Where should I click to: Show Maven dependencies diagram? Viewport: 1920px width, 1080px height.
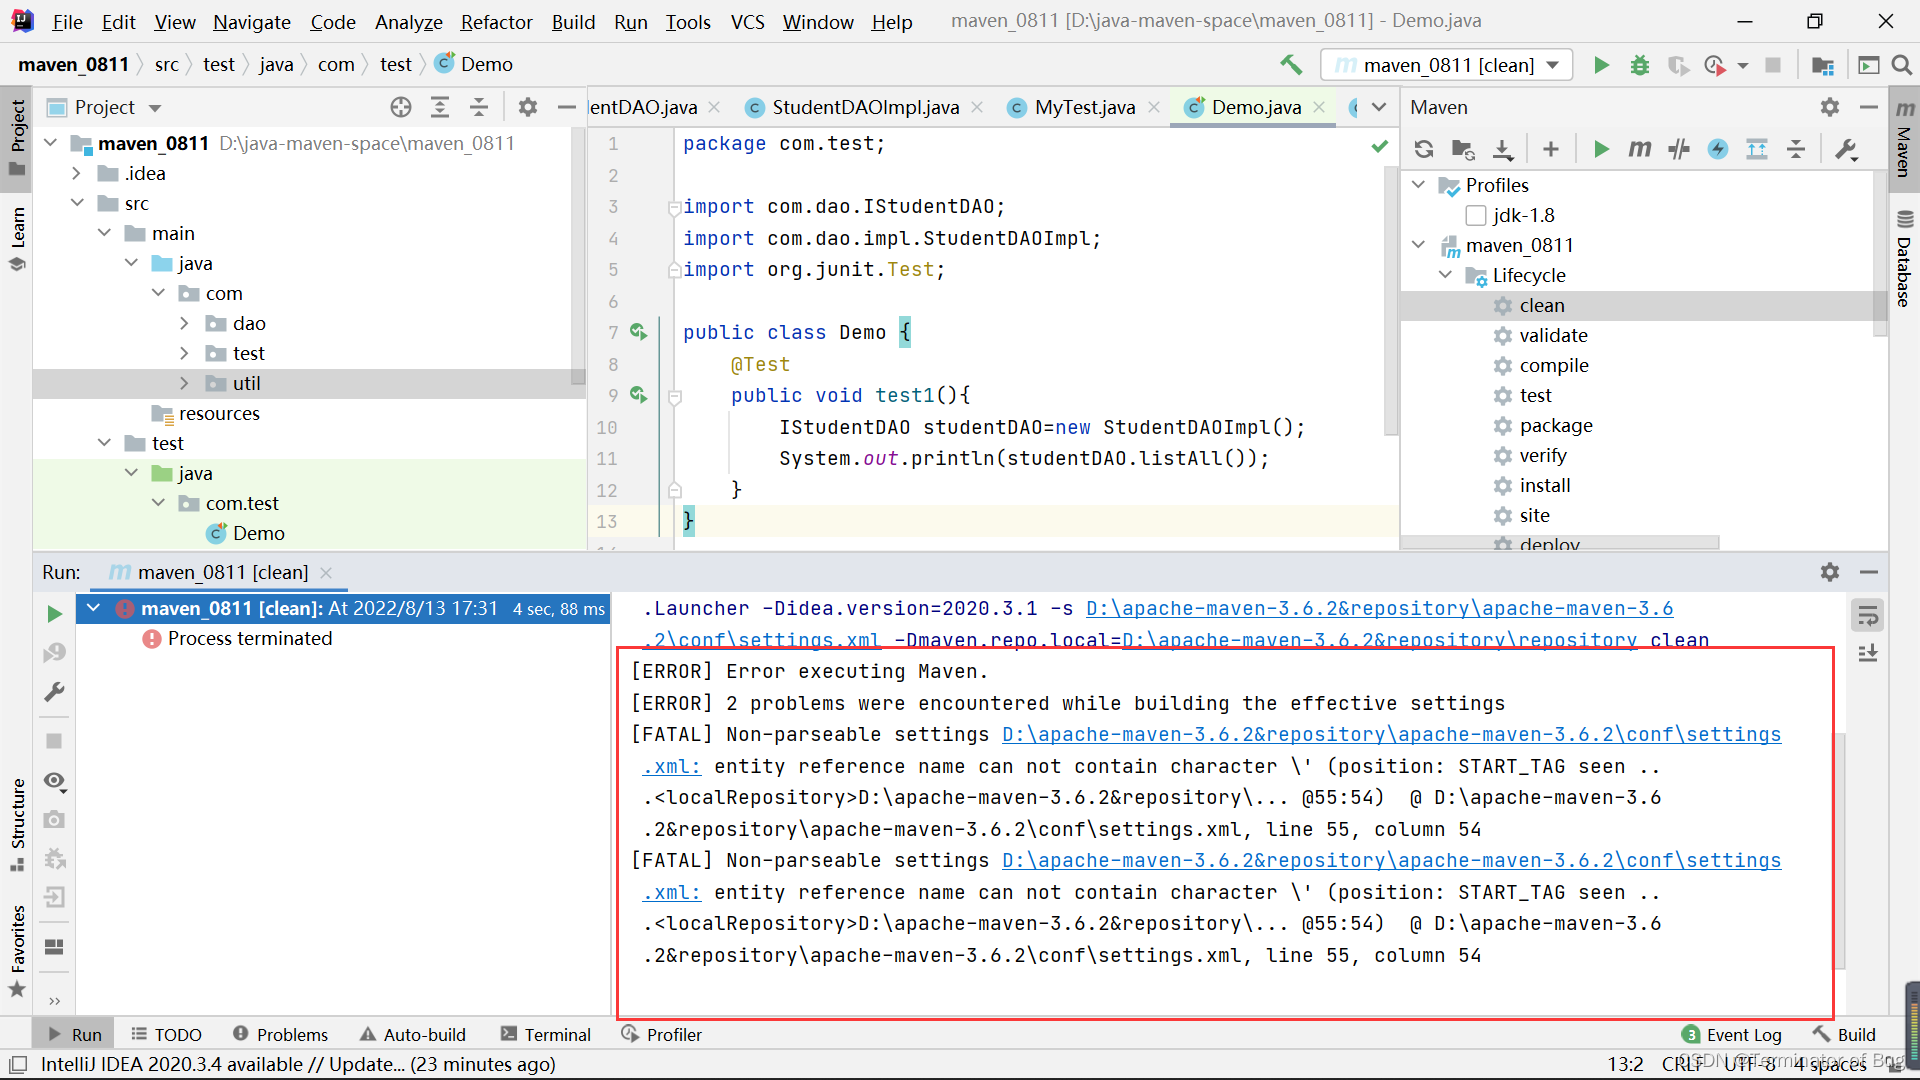(x=1757, y=149)
